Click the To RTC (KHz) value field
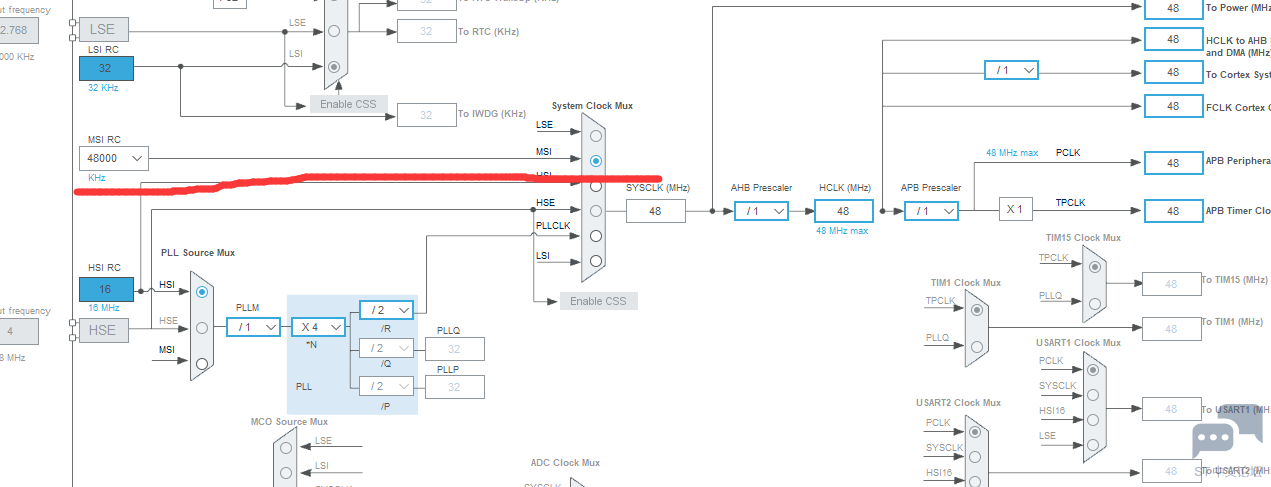This screenshot has height=487, width=1271. (x=426, y=31)
